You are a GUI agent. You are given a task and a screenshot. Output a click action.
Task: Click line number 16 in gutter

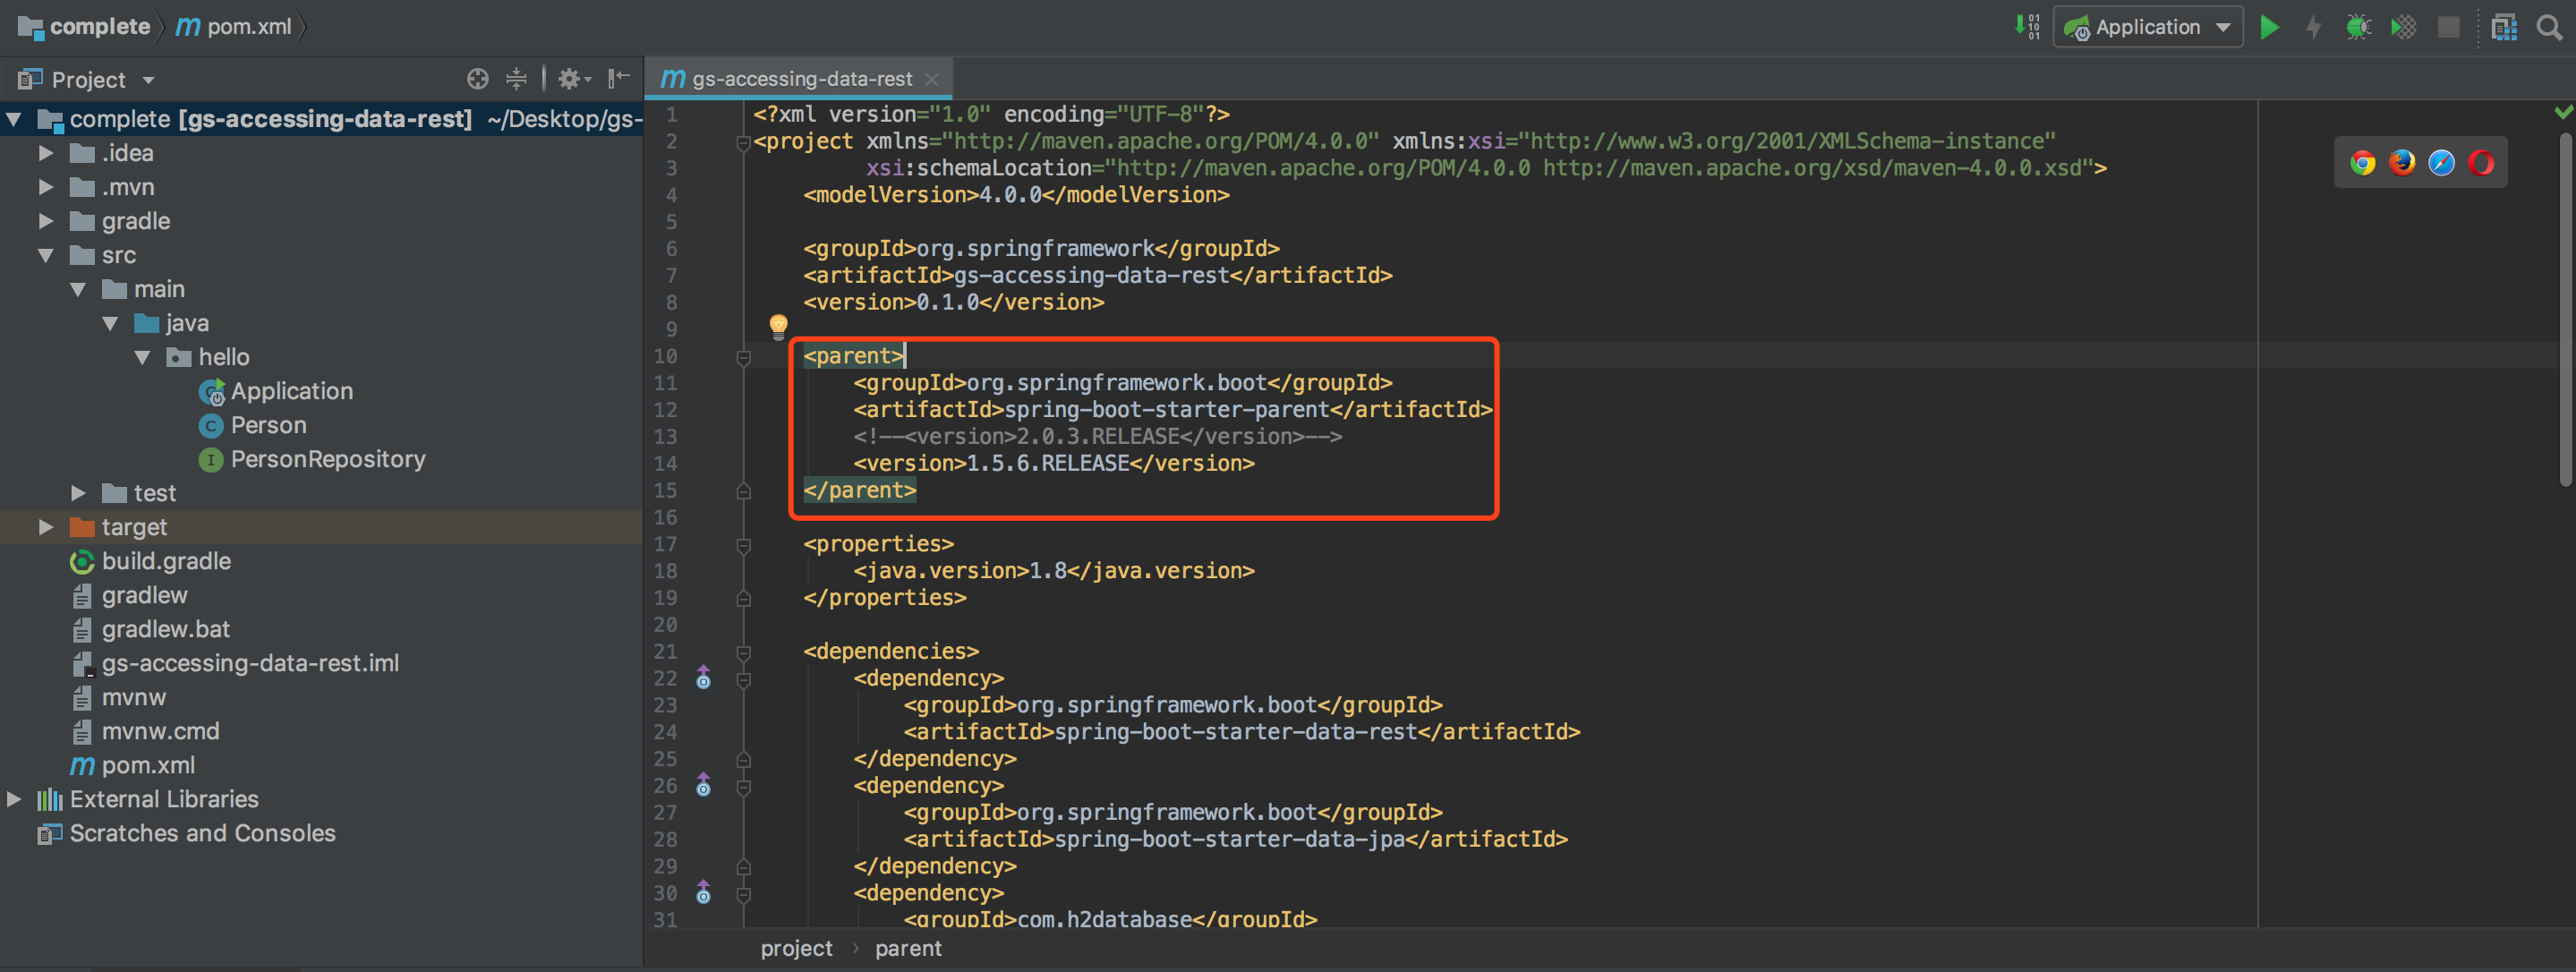pyautogui.click(x=665, y=517)
